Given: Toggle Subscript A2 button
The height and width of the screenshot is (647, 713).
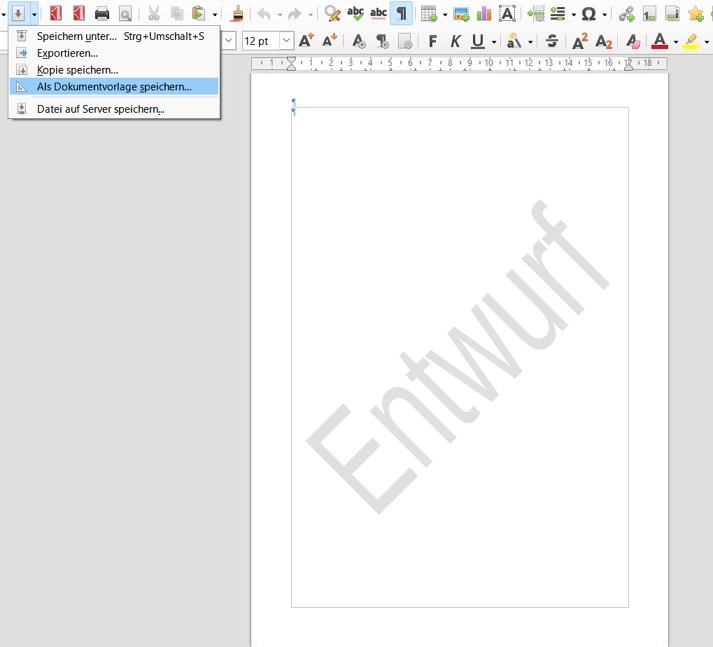Looking at the screenshot, I should point(603,41).
